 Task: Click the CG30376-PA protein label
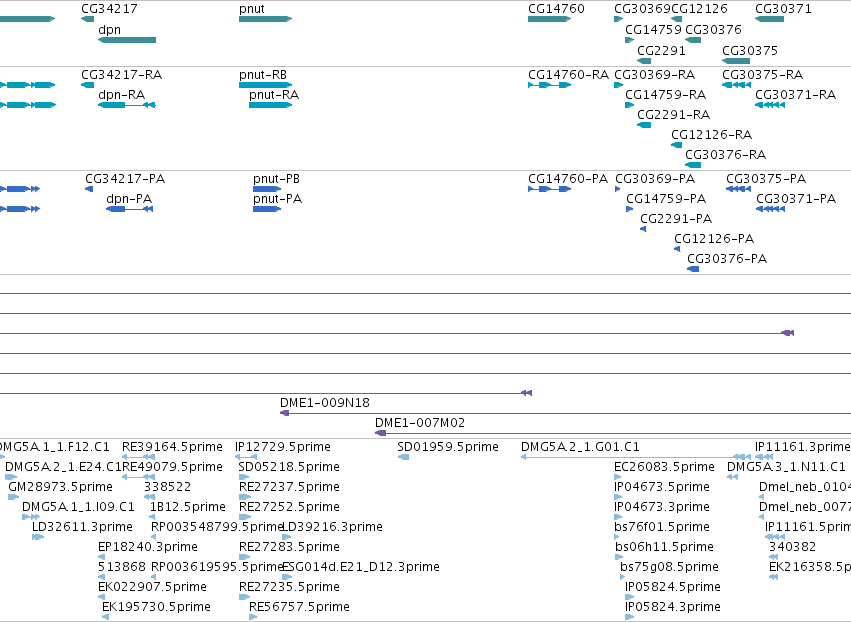click(727, 259)
